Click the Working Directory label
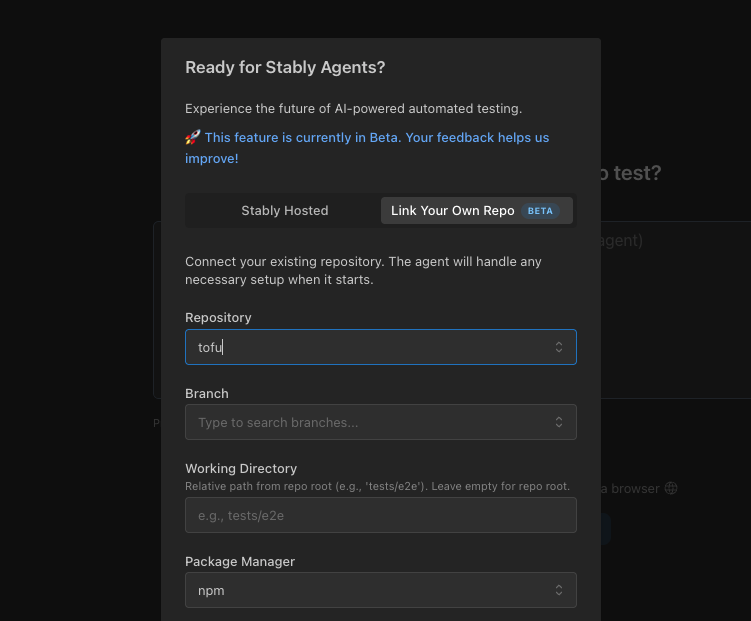 (241, 469)
